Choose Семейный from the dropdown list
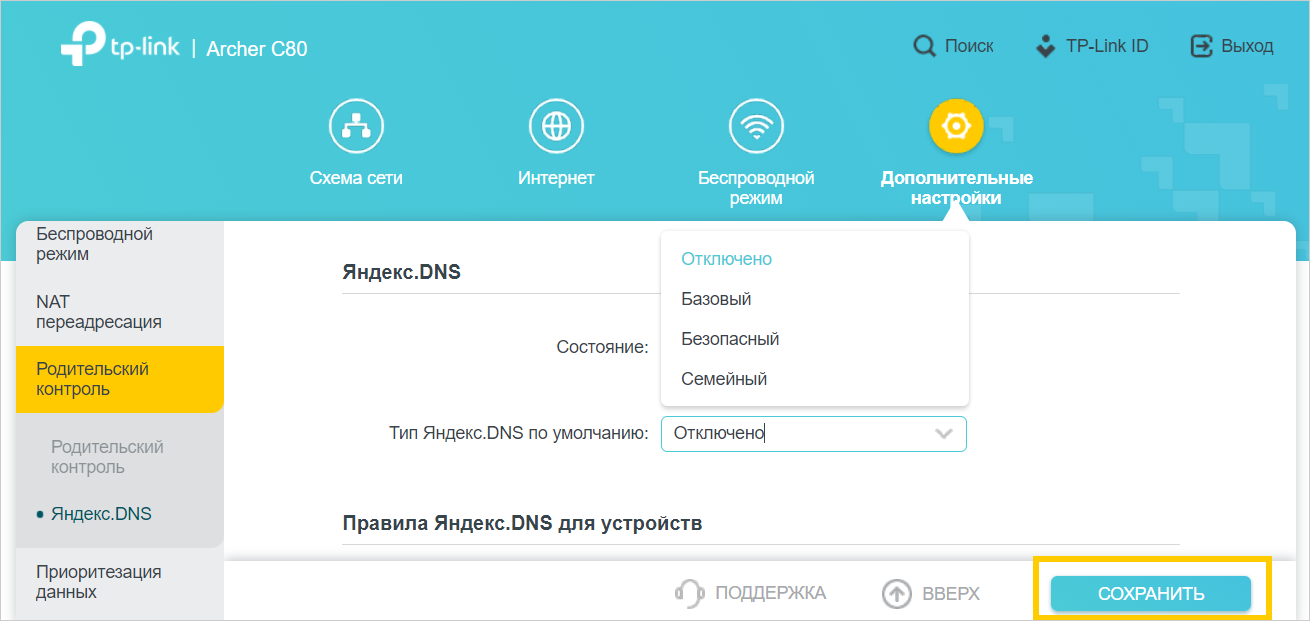 point(724,379)
